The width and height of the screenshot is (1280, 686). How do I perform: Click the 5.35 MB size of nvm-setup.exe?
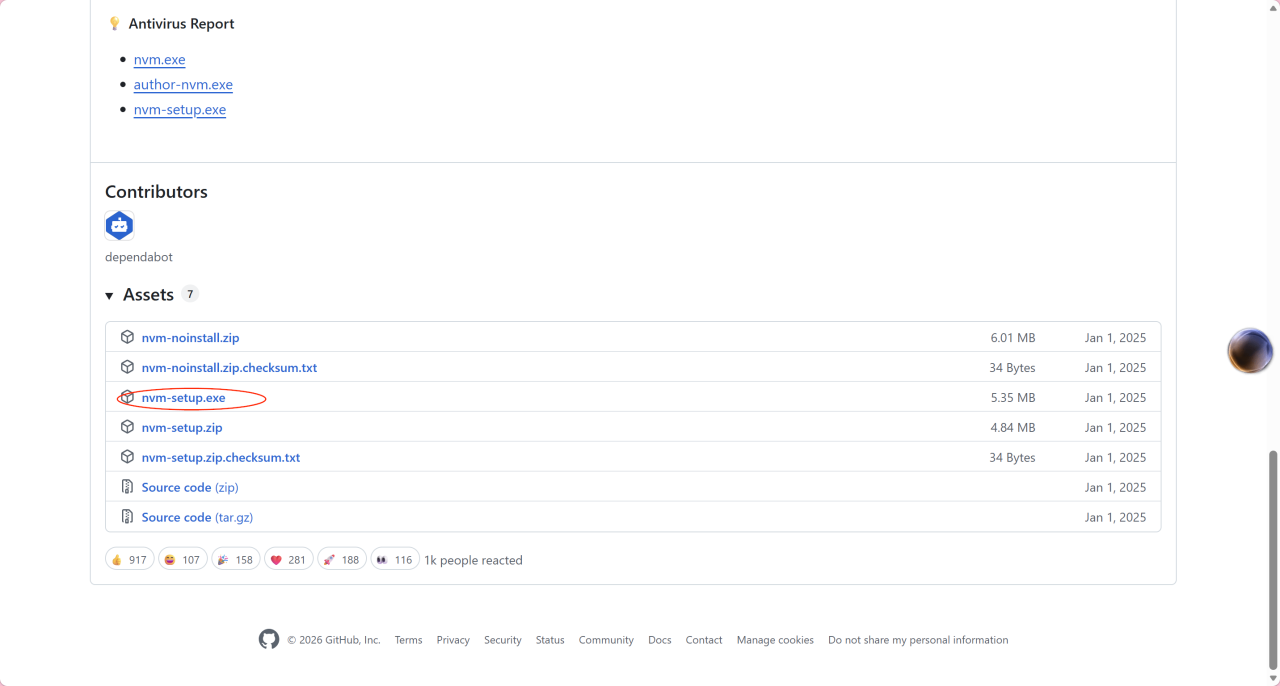[1013, 398]
